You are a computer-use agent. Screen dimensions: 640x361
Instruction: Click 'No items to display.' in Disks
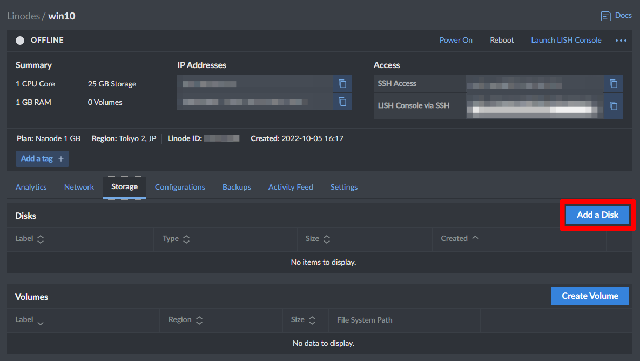[x=323, y=262]
